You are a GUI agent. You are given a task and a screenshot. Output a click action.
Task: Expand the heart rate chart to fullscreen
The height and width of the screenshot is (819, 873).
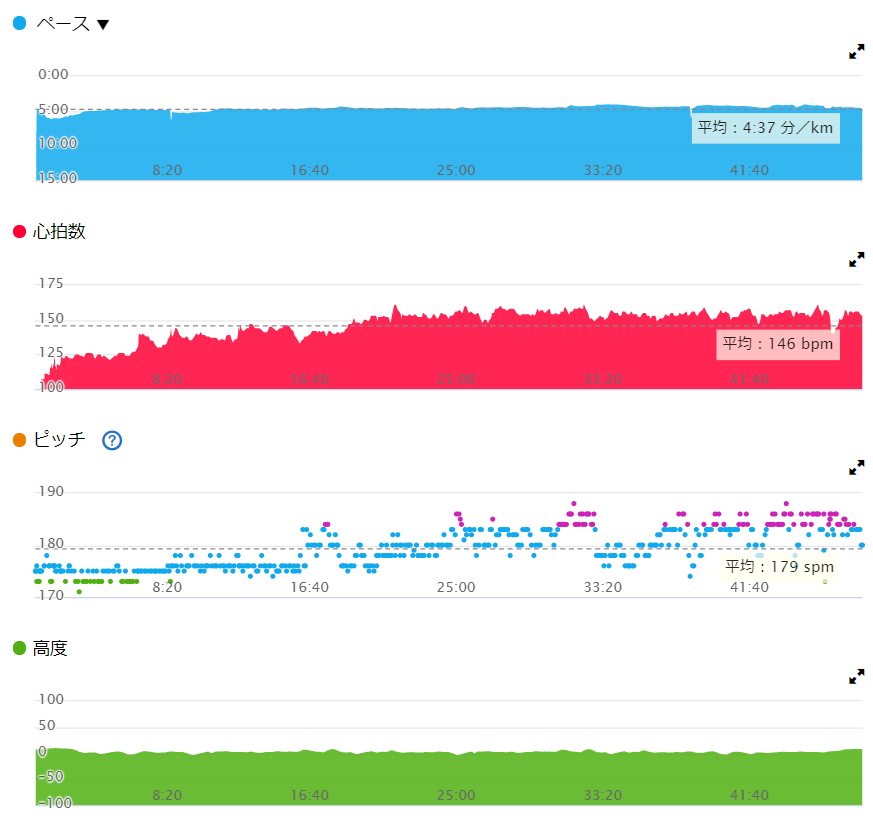(856, 260)
